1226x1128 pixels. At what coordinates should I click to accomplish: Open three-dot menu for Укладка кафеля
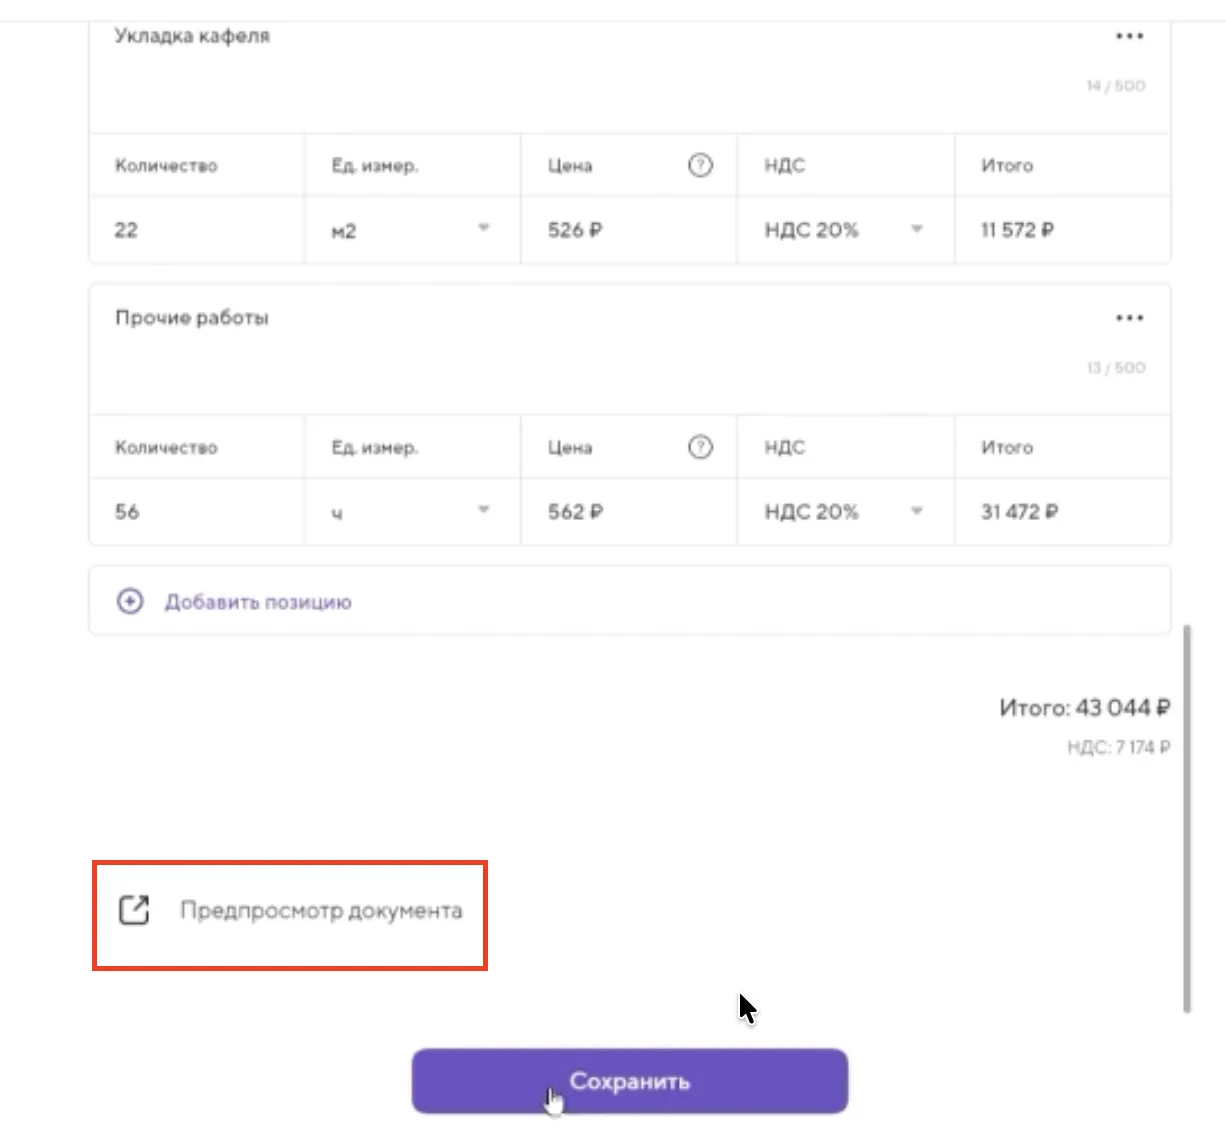(x=1129, y=36)
